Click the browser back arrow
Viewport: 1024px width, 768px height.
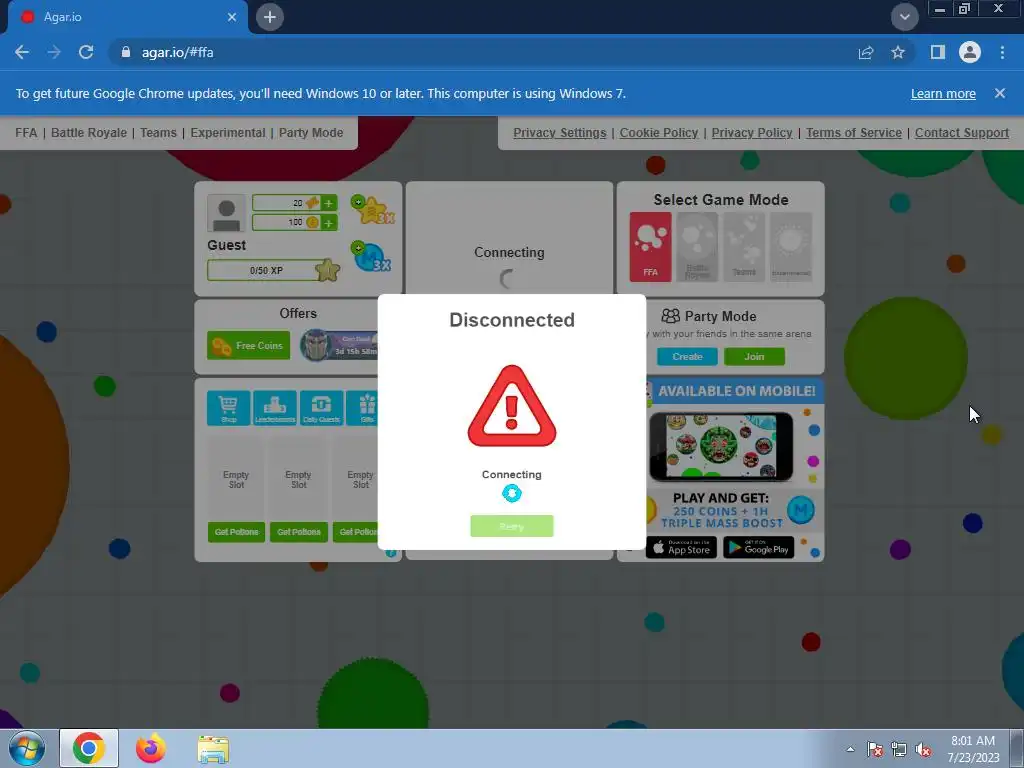22,52
